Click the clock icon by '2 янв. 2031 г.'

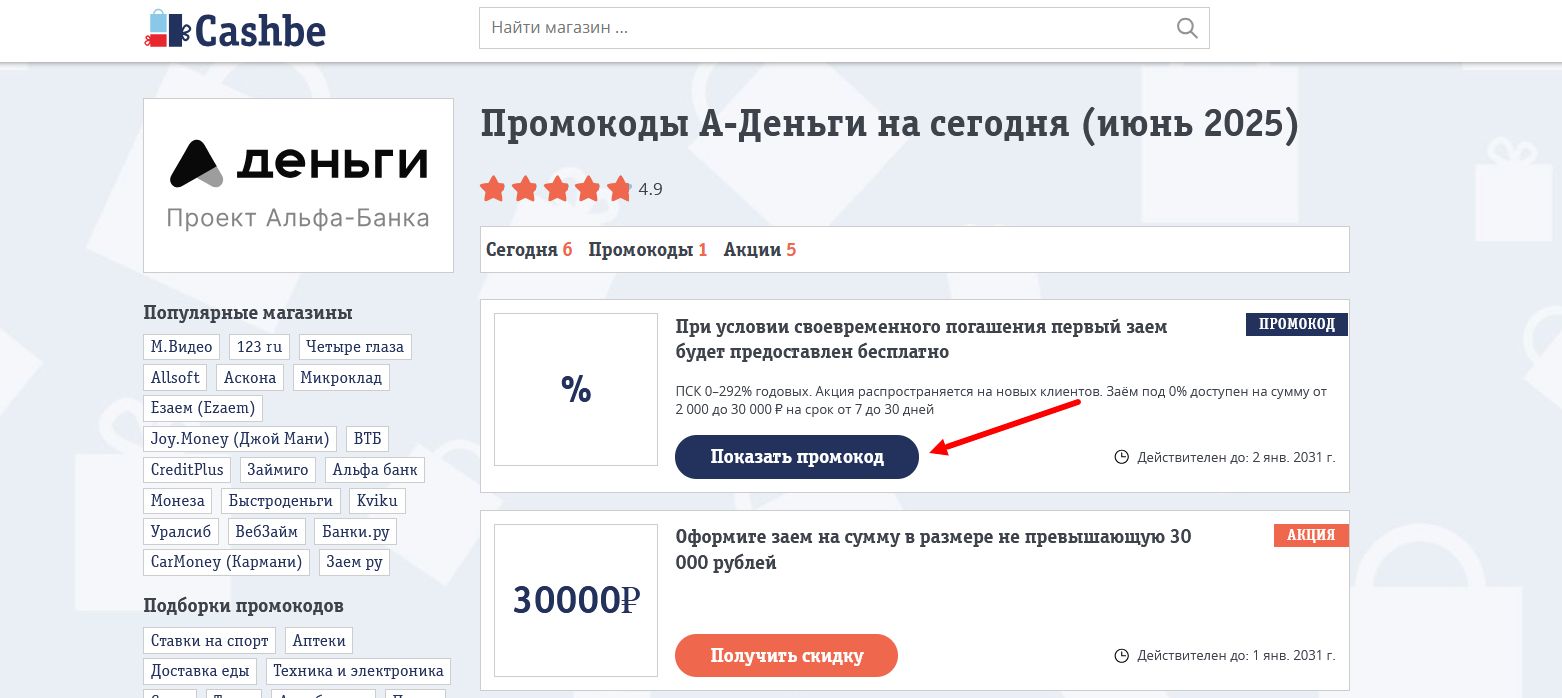[1121, 457]
